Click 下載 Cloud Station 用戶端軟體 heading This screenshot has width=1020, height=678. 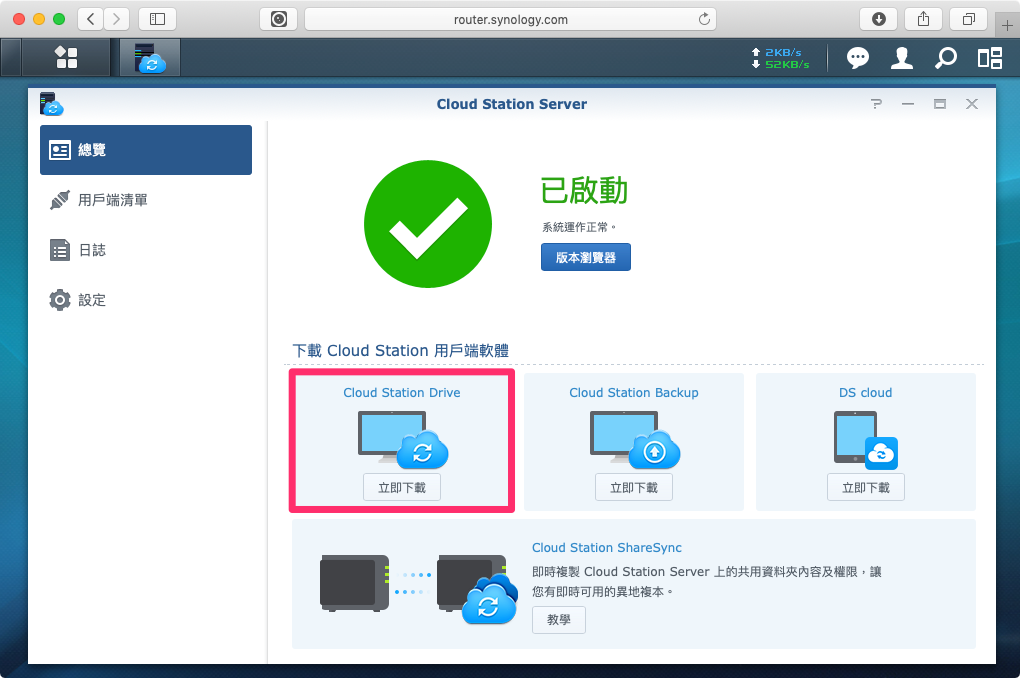(x=401, y=351)
